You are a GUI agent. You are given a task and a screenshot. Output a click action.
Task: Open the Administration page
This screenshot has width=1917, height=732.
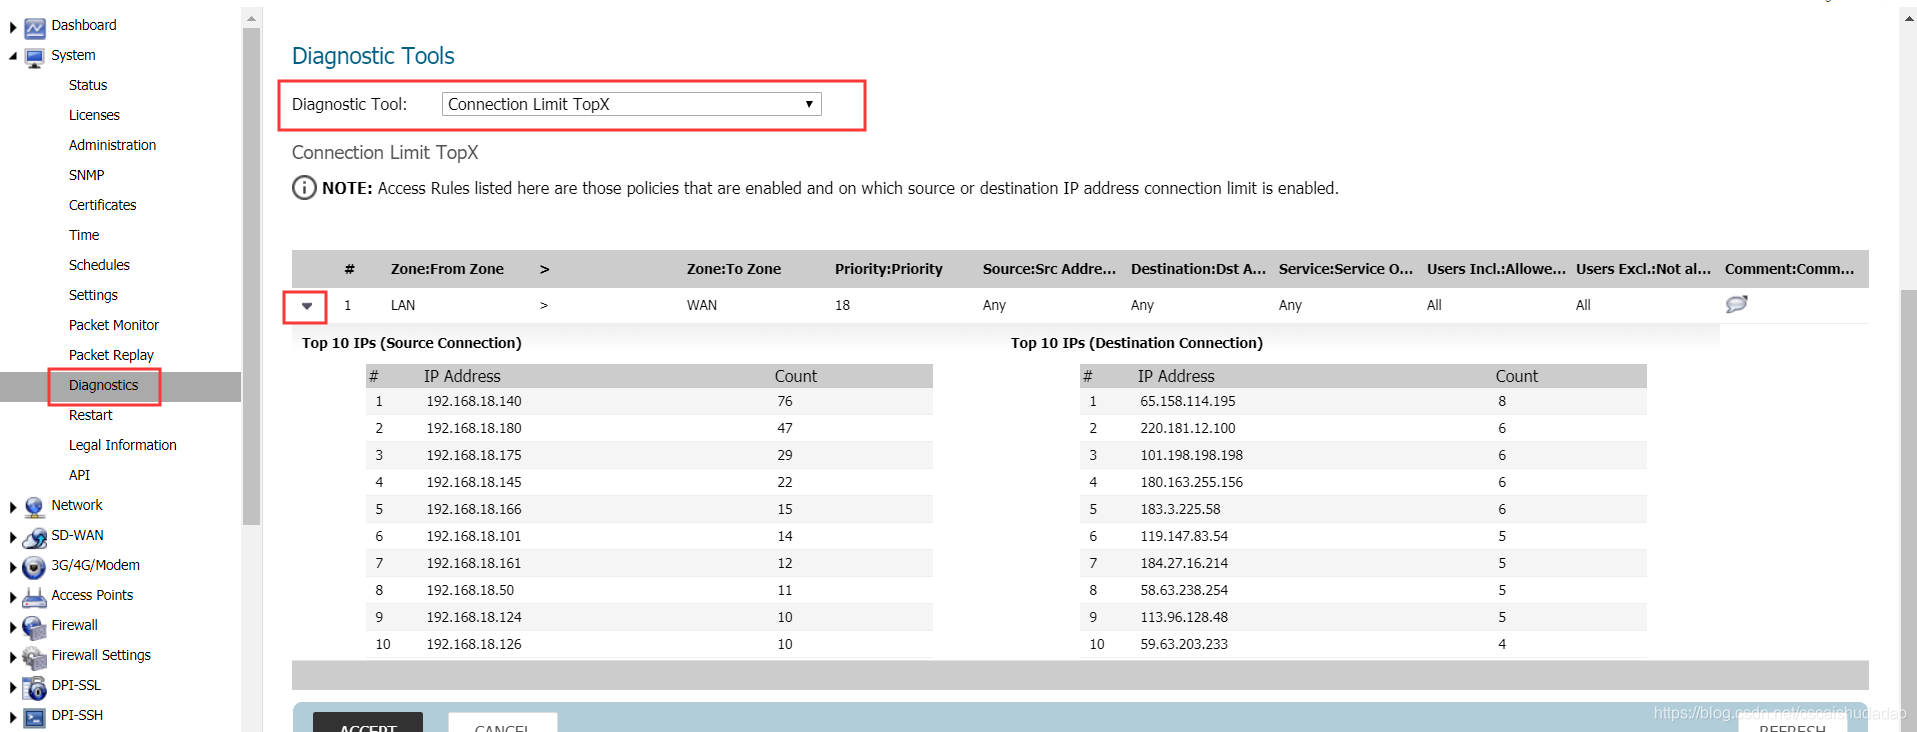(x=112, y=145)
